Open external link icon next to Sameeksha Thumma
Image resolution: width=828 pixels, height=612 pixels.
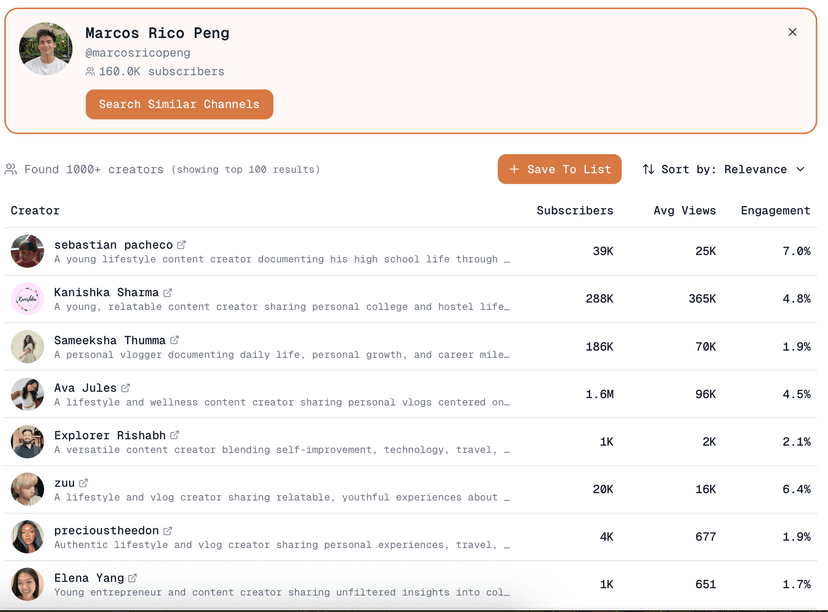click(x=175, y=340)
